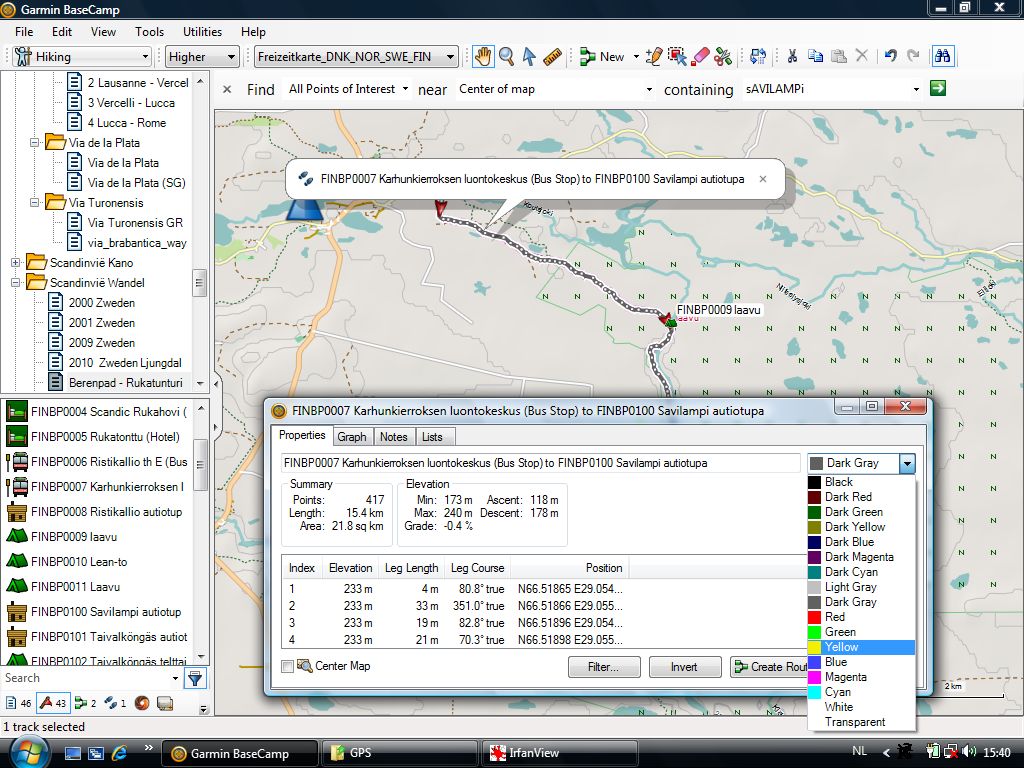Select the Pan hand tool
Viewport: 1024px width, 768px height.
tap(483, 57)
